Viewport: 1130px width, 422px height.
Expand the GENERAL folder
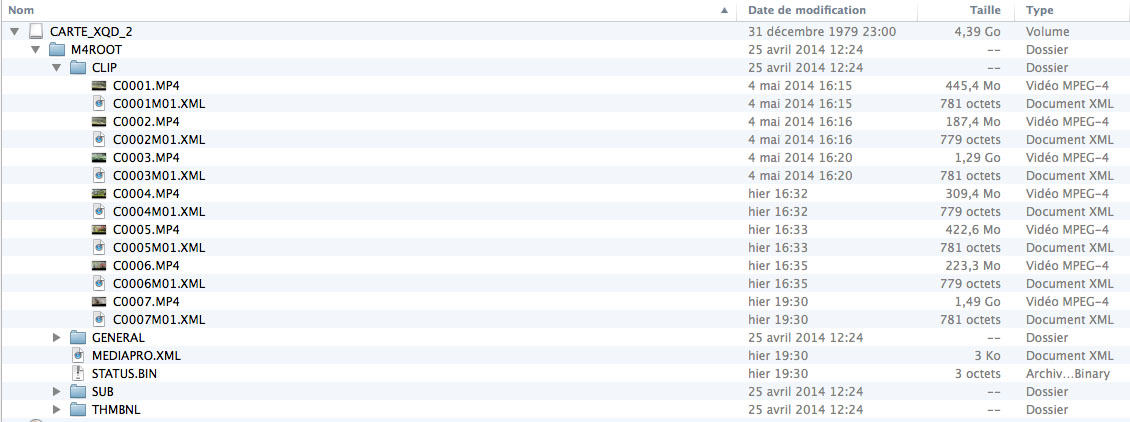57,337
